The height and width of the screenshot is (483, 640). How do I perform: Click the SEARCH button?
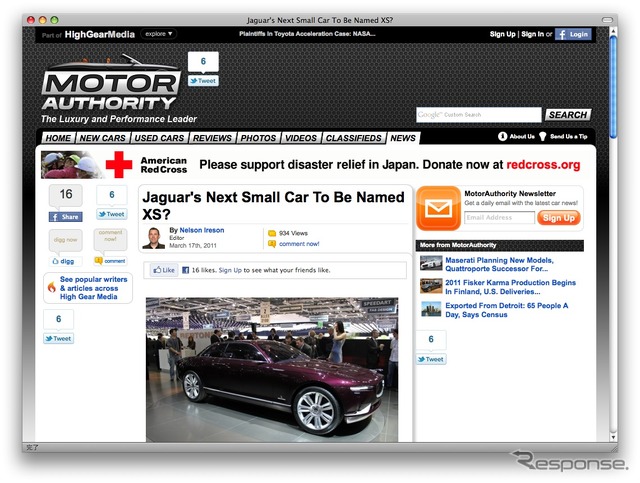[x=568, y=115]
